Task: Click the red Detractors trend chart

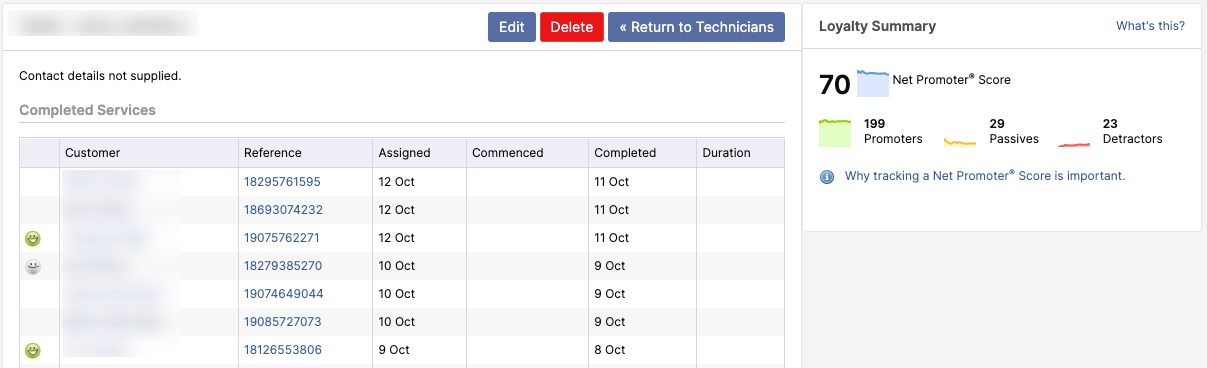Action: pyautogui.click(x=1074, y=144)
